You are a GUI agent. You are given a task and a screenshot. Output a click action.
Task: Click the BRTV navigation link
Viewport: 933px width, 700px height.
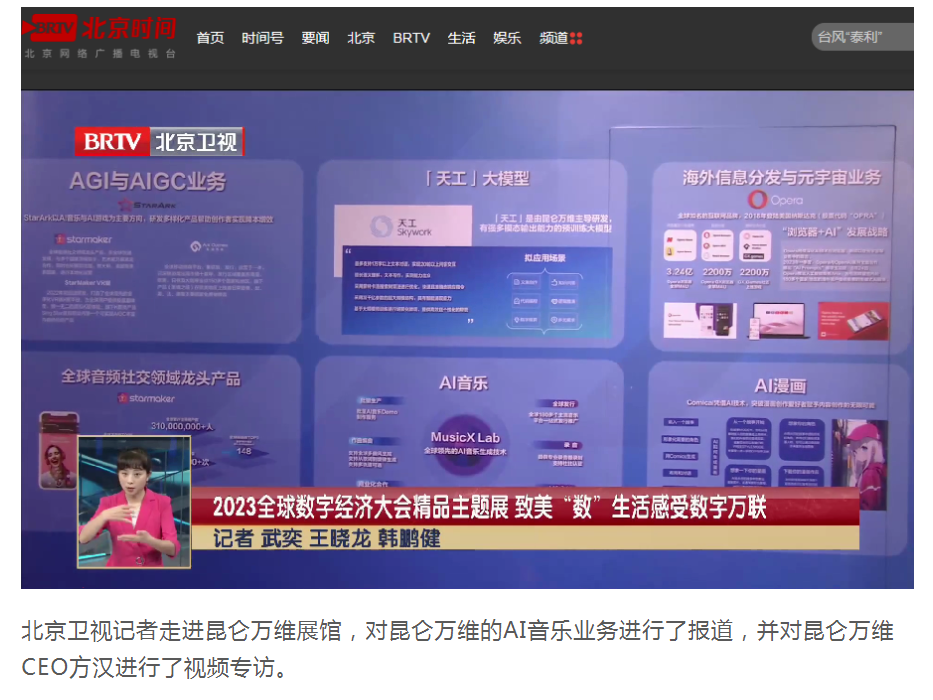411,38
